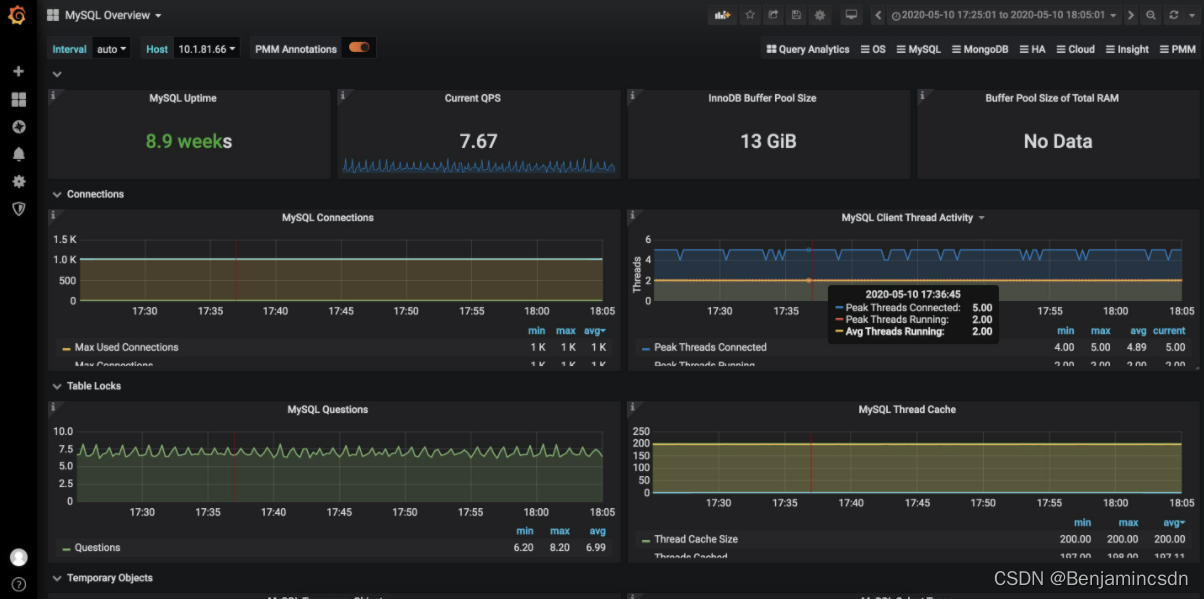The image size is (1204, 599).
Task: Sort MySQL Connections legend by max
Action: pyautogui.click(x=565, y=330)
